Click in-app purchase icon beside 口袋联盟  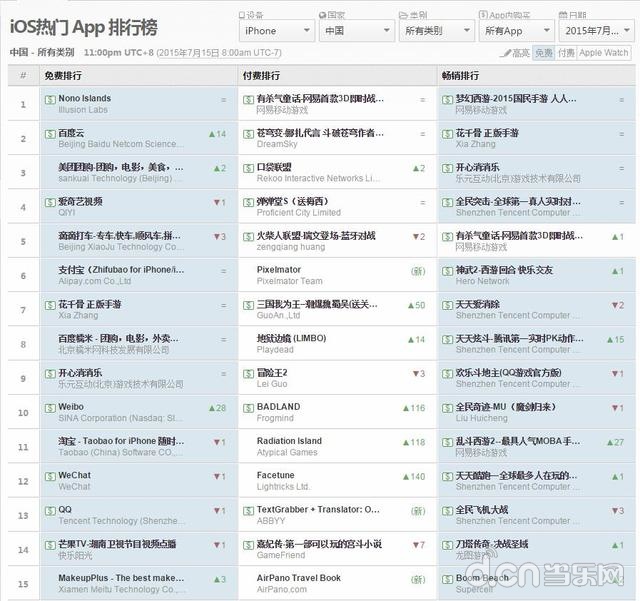[249, 168]
